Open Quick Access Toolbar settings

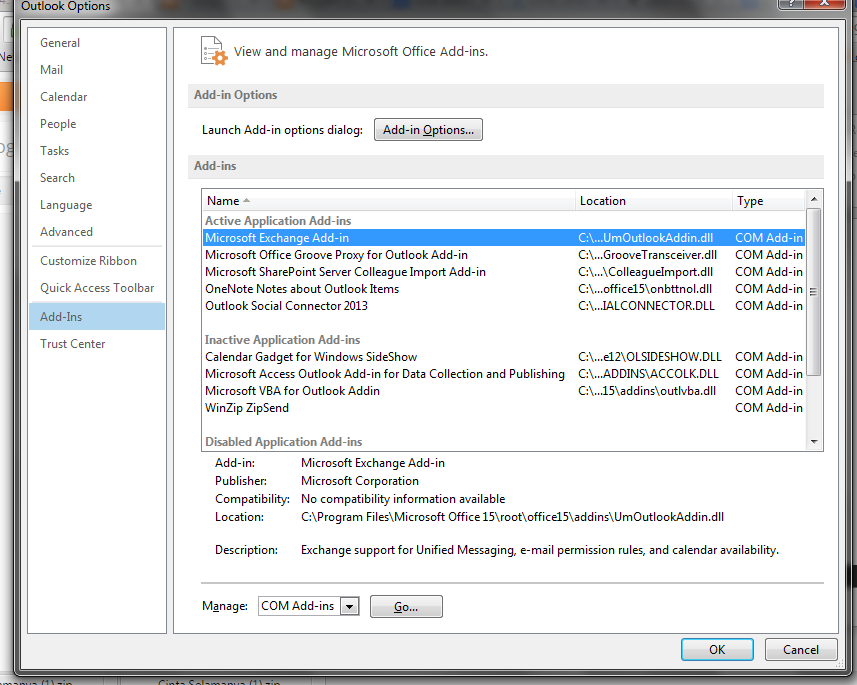(97, 288)
